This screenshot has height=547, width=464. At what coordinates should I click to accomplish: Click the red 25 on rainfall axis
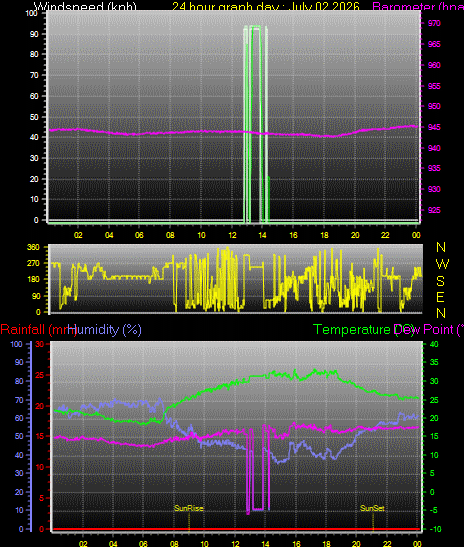coord(40,375)
